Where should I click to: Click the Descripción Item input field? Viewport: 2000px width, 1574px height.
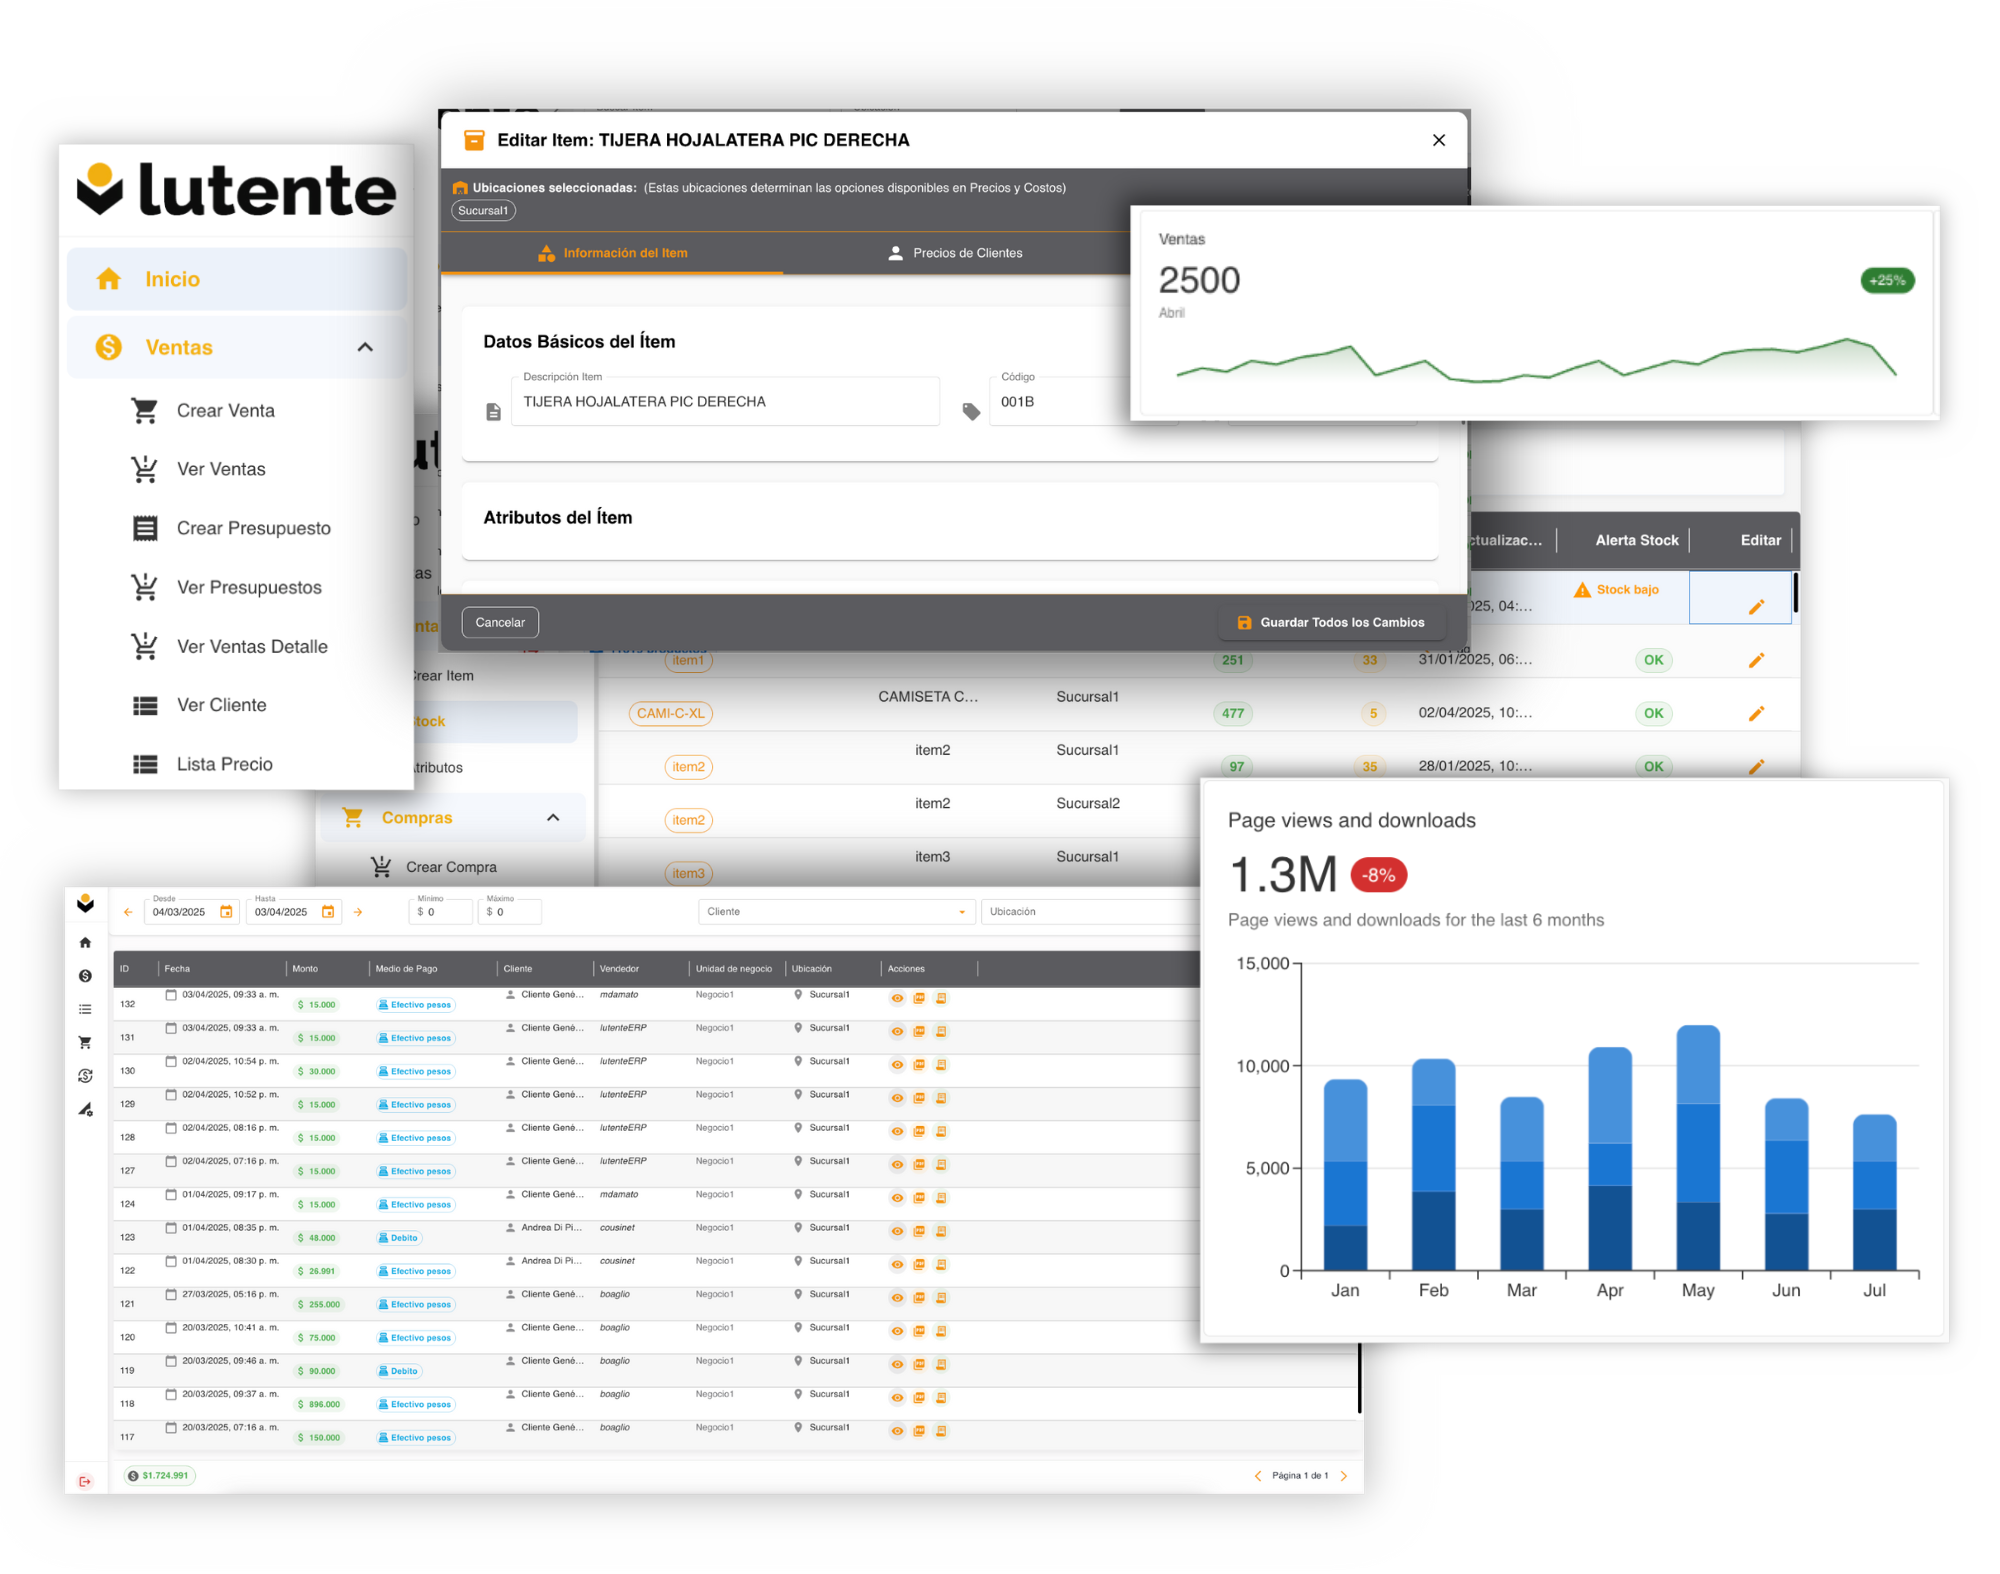coord(724,402)
